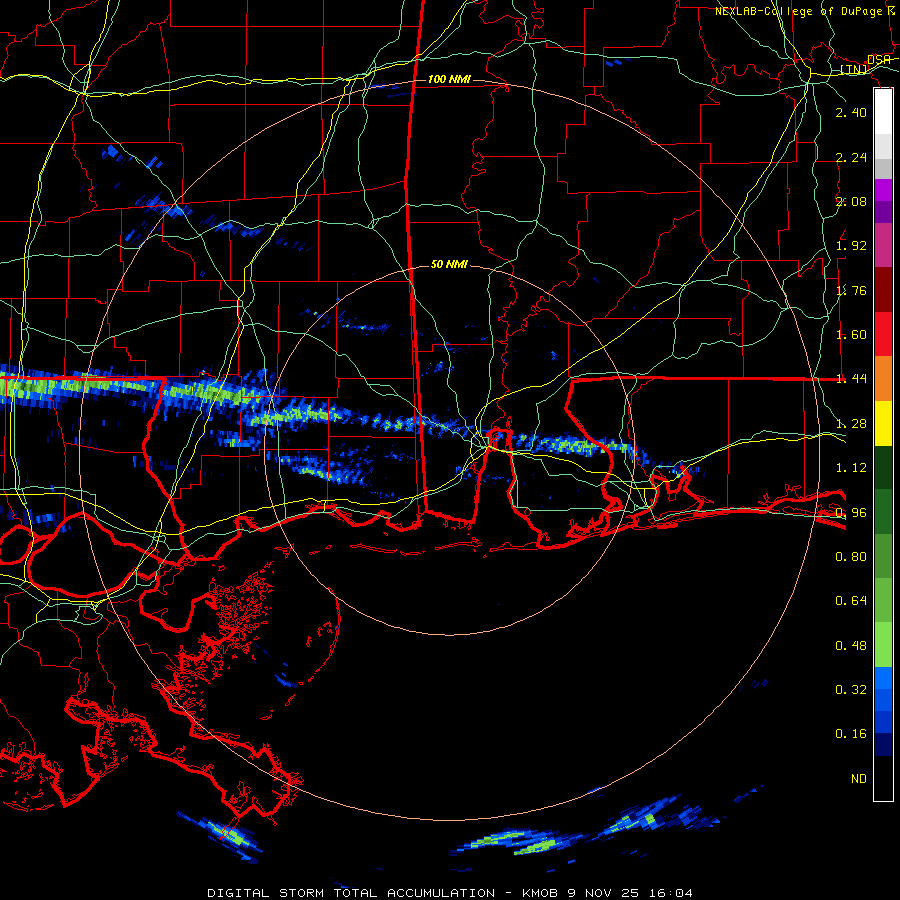Click the '0.64' legend value
This screenshot has height=900, width=900.
click(851, 601)
